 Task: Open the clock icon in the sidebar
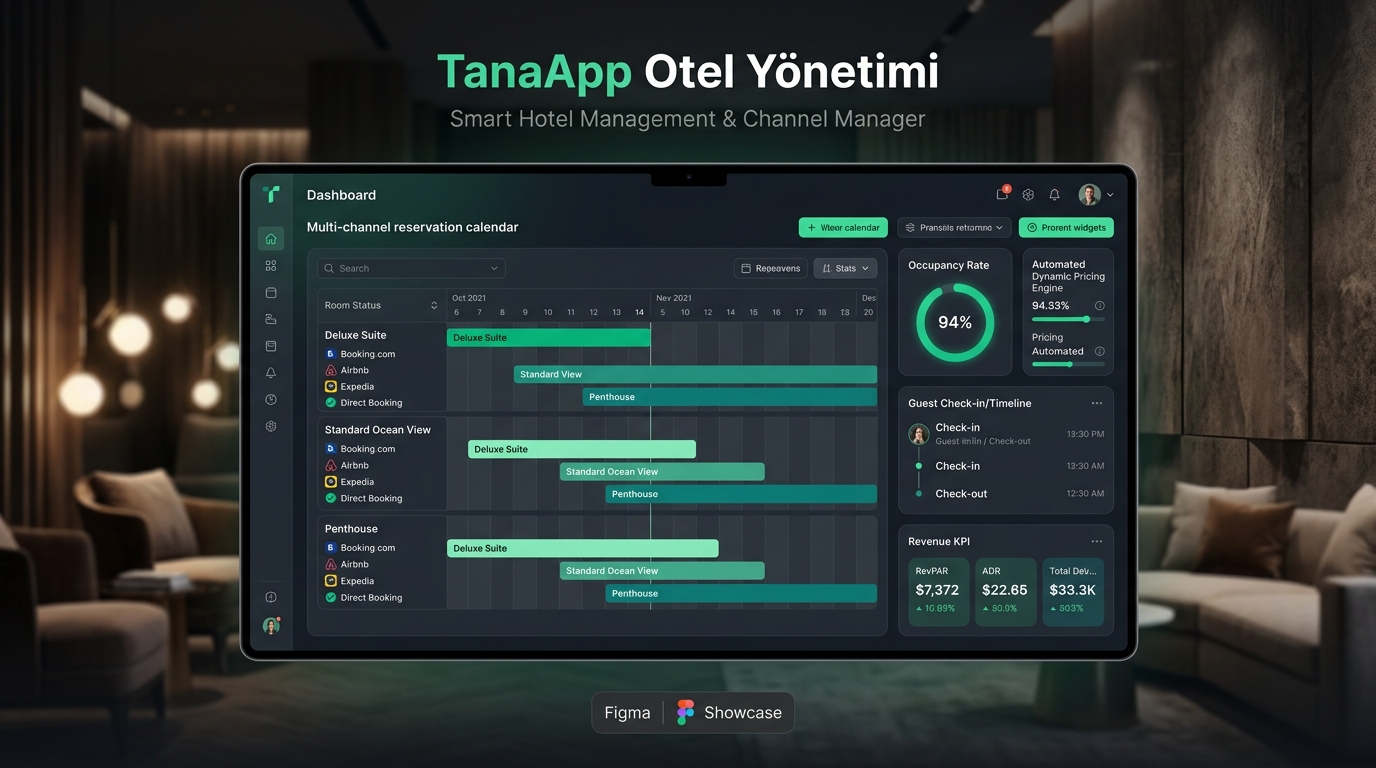point(271,400)
